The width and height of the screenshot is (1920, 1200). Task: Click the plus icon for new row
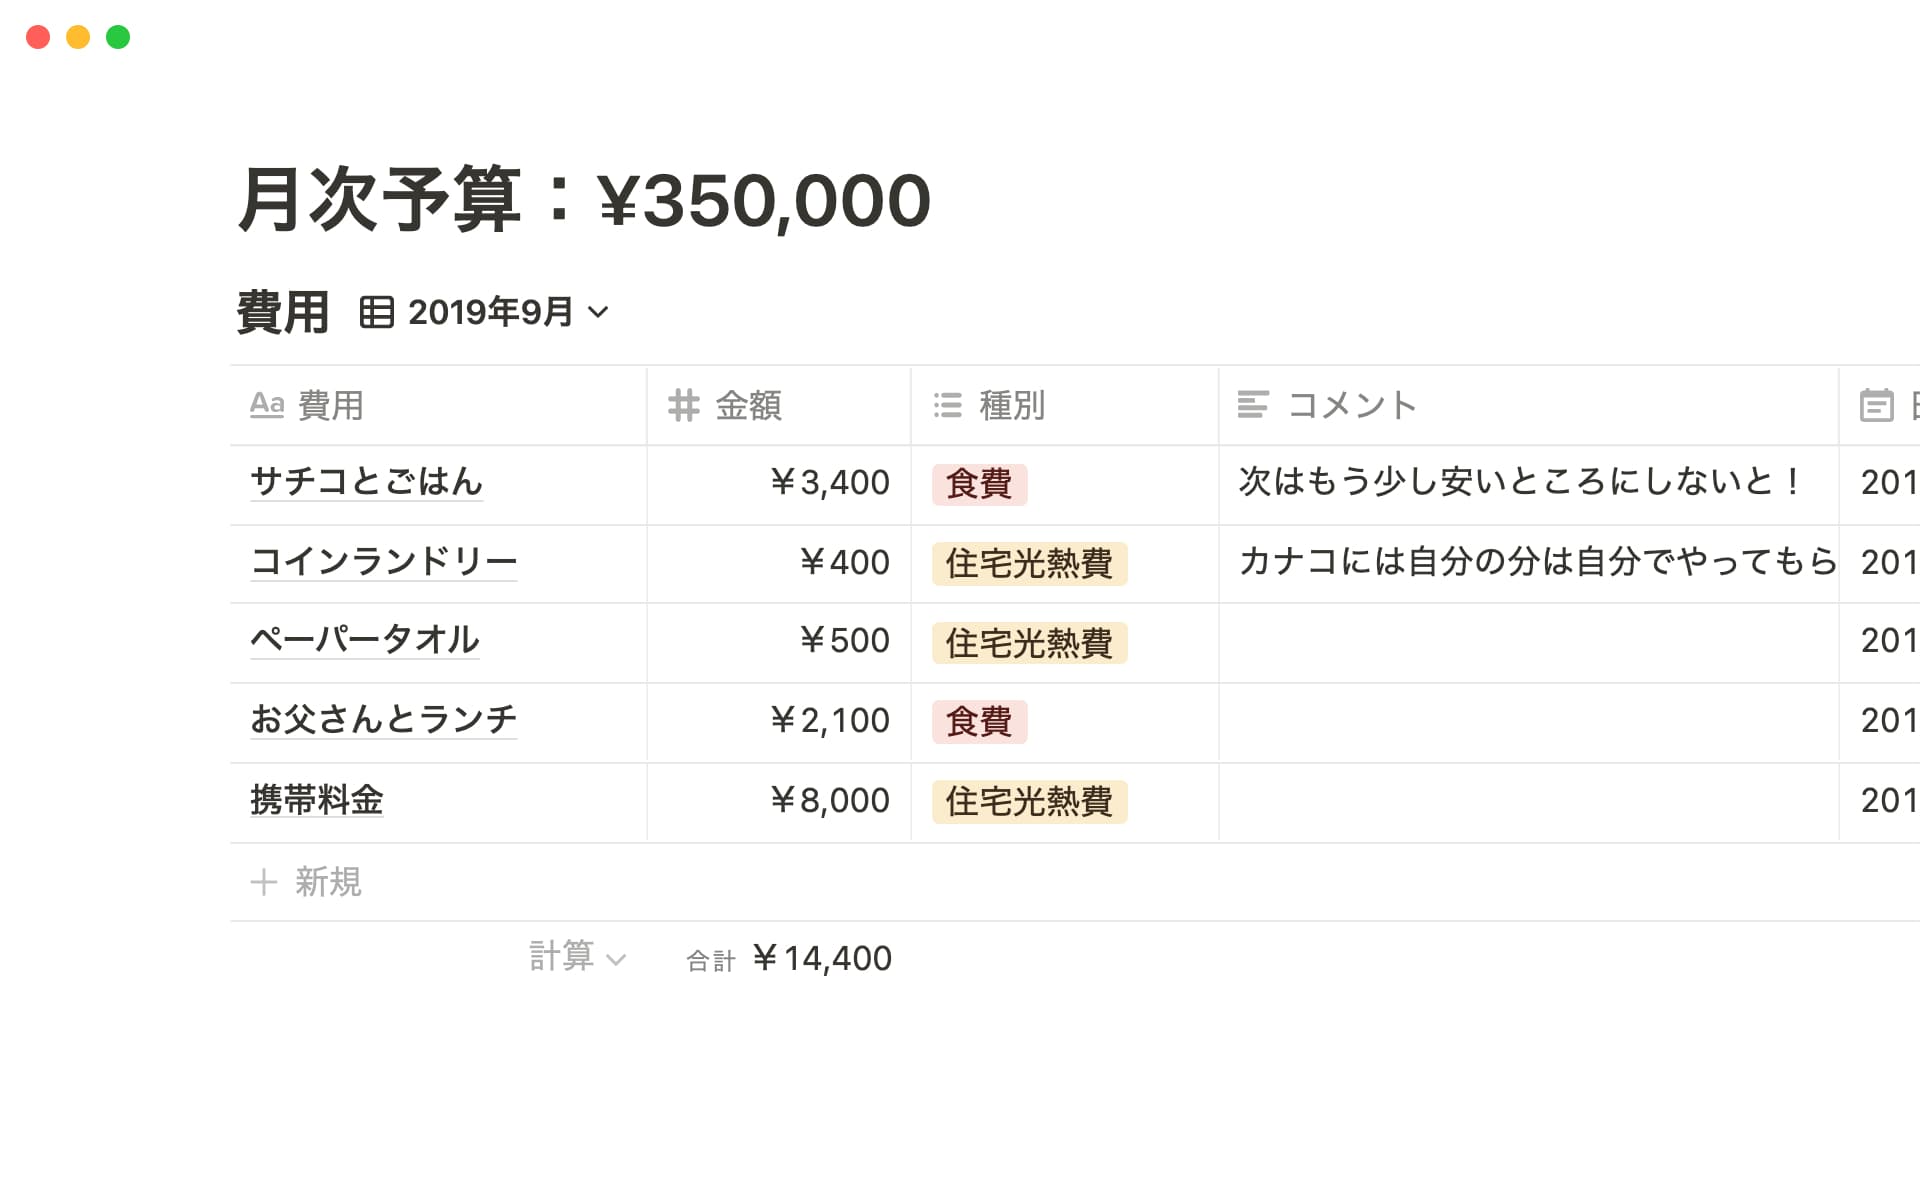263,882
